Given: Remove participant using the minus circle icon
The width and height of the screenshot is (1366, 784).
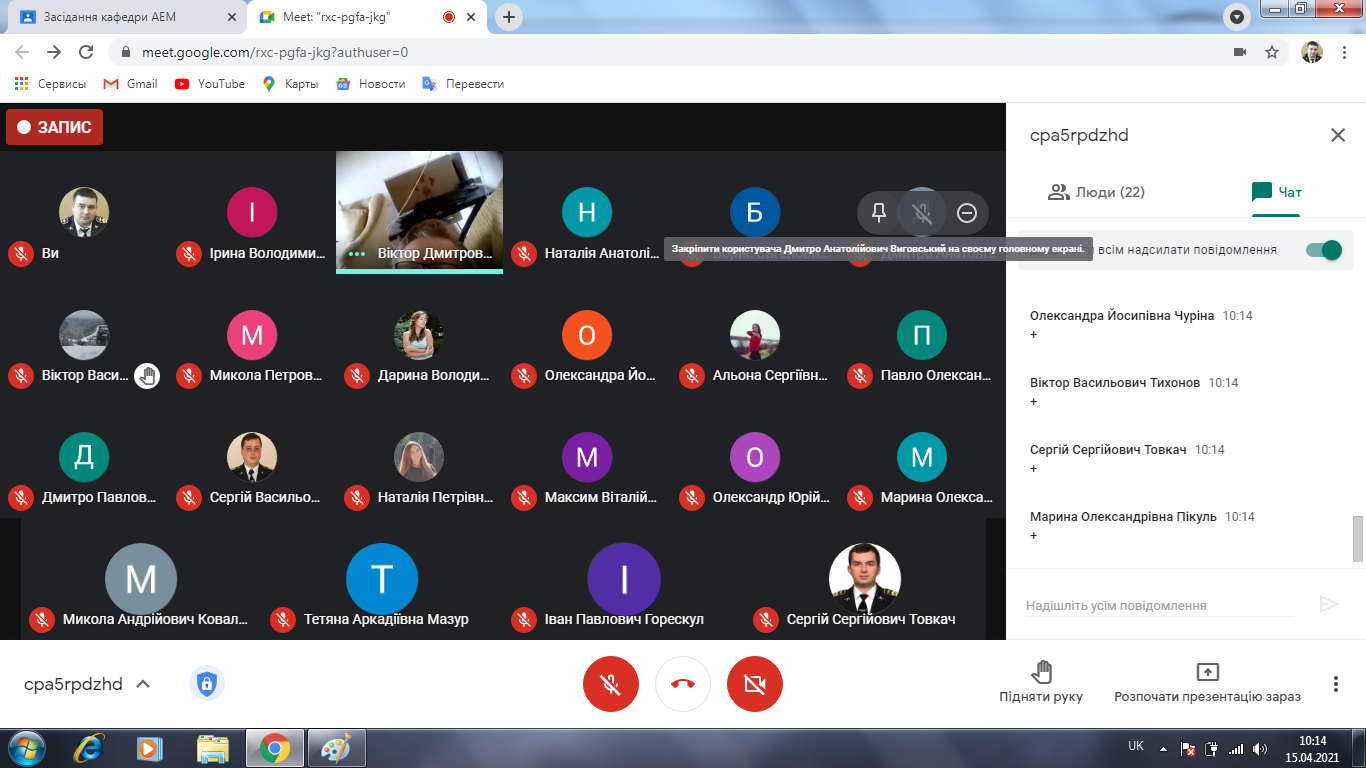Looking at the screenshot, I should (967, 212).
